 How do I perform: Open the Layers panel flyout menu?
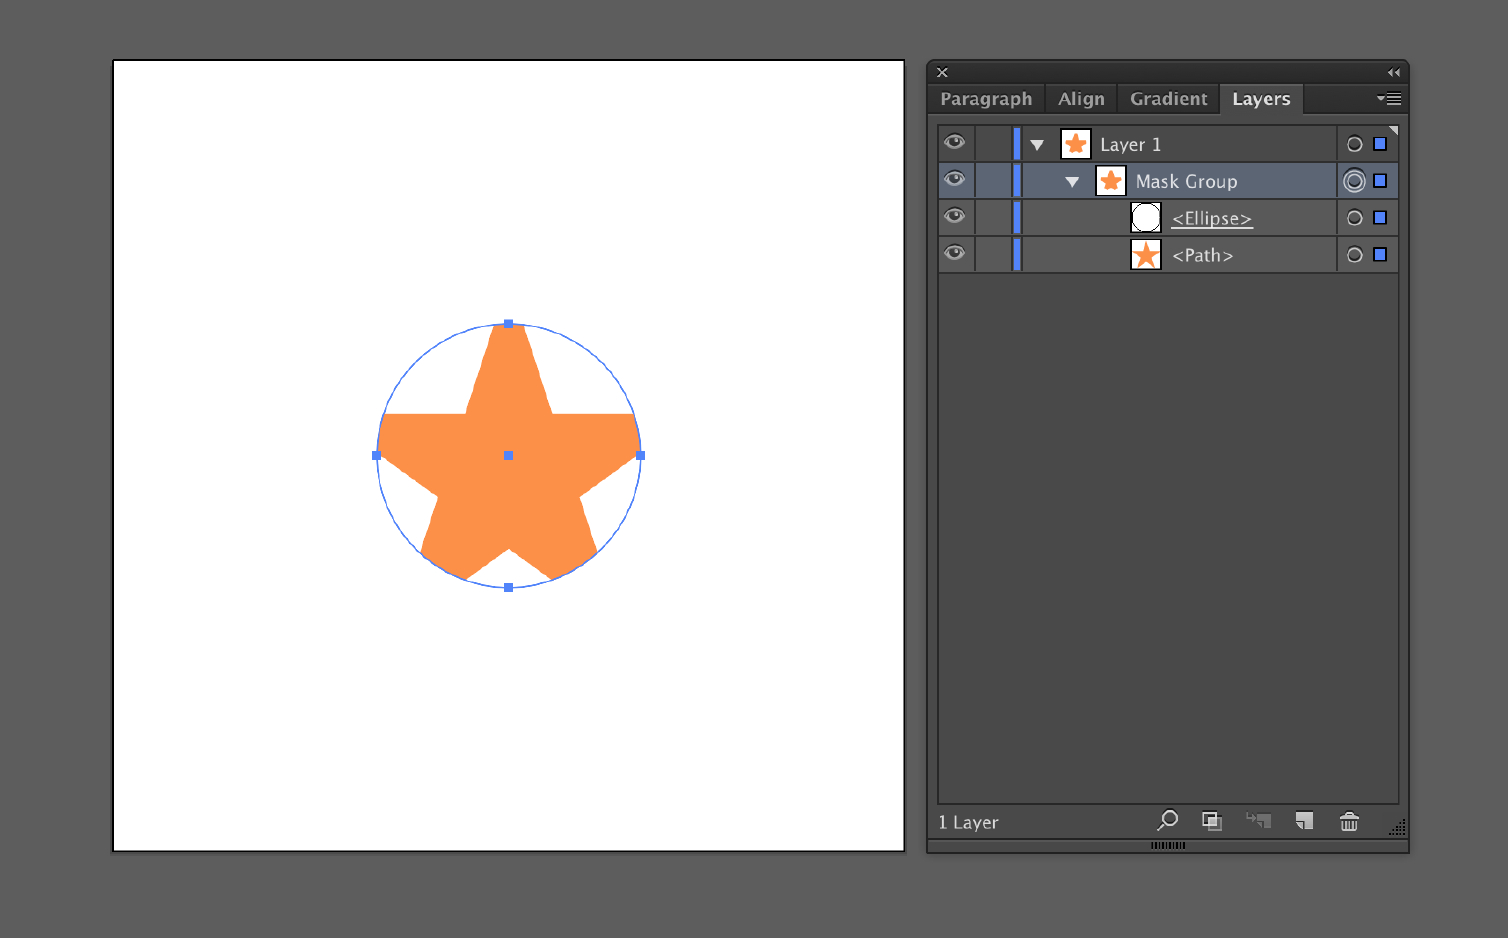pyautogui.click(x=1389, y=99)
